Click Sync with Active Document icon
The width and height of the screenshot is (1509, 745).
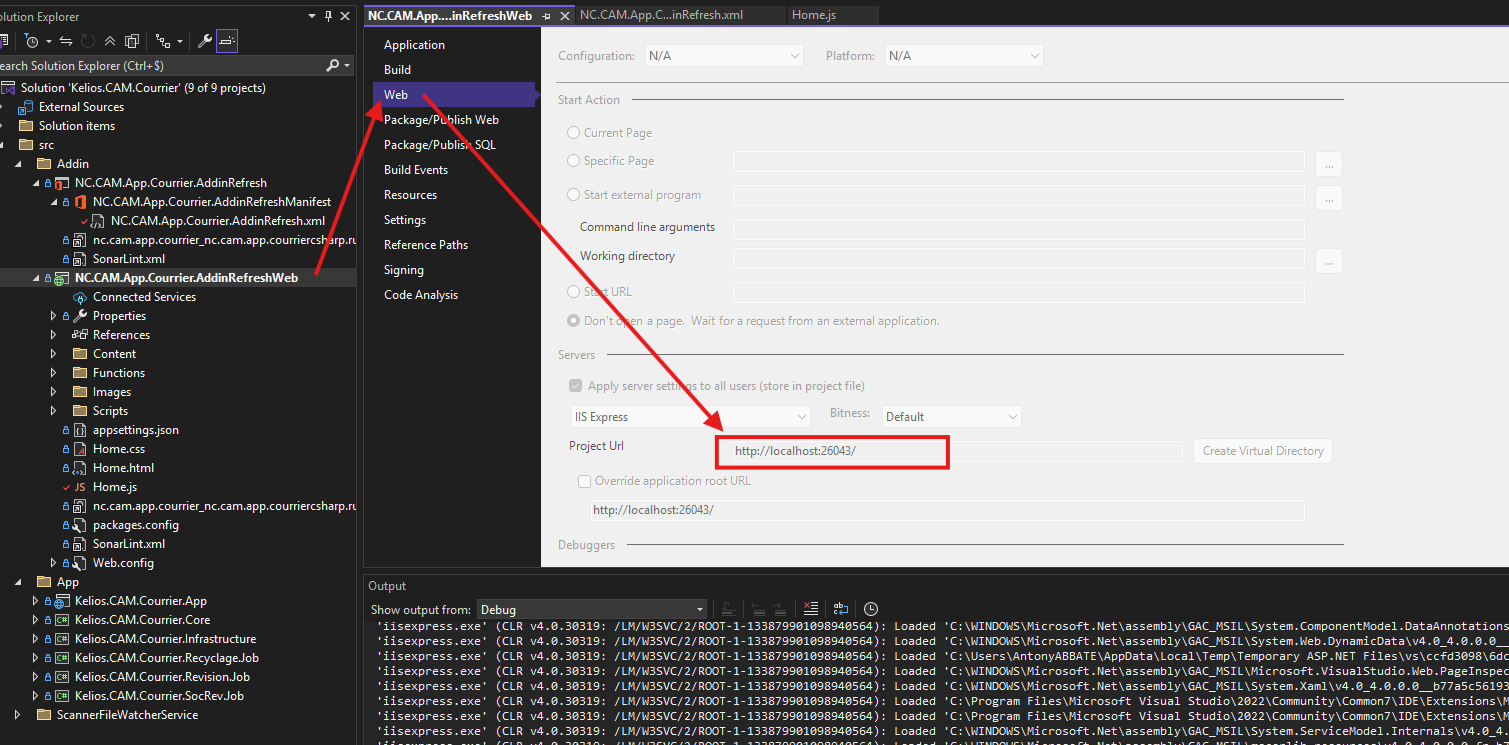click(66, 41)
